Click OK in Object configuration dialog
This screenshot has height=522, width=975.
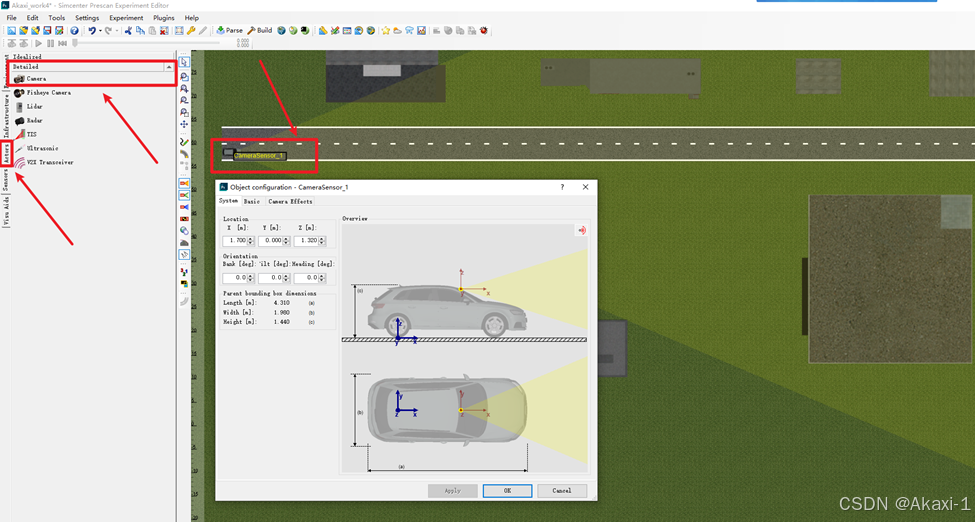pyautogui.click(x=507, y=490)
